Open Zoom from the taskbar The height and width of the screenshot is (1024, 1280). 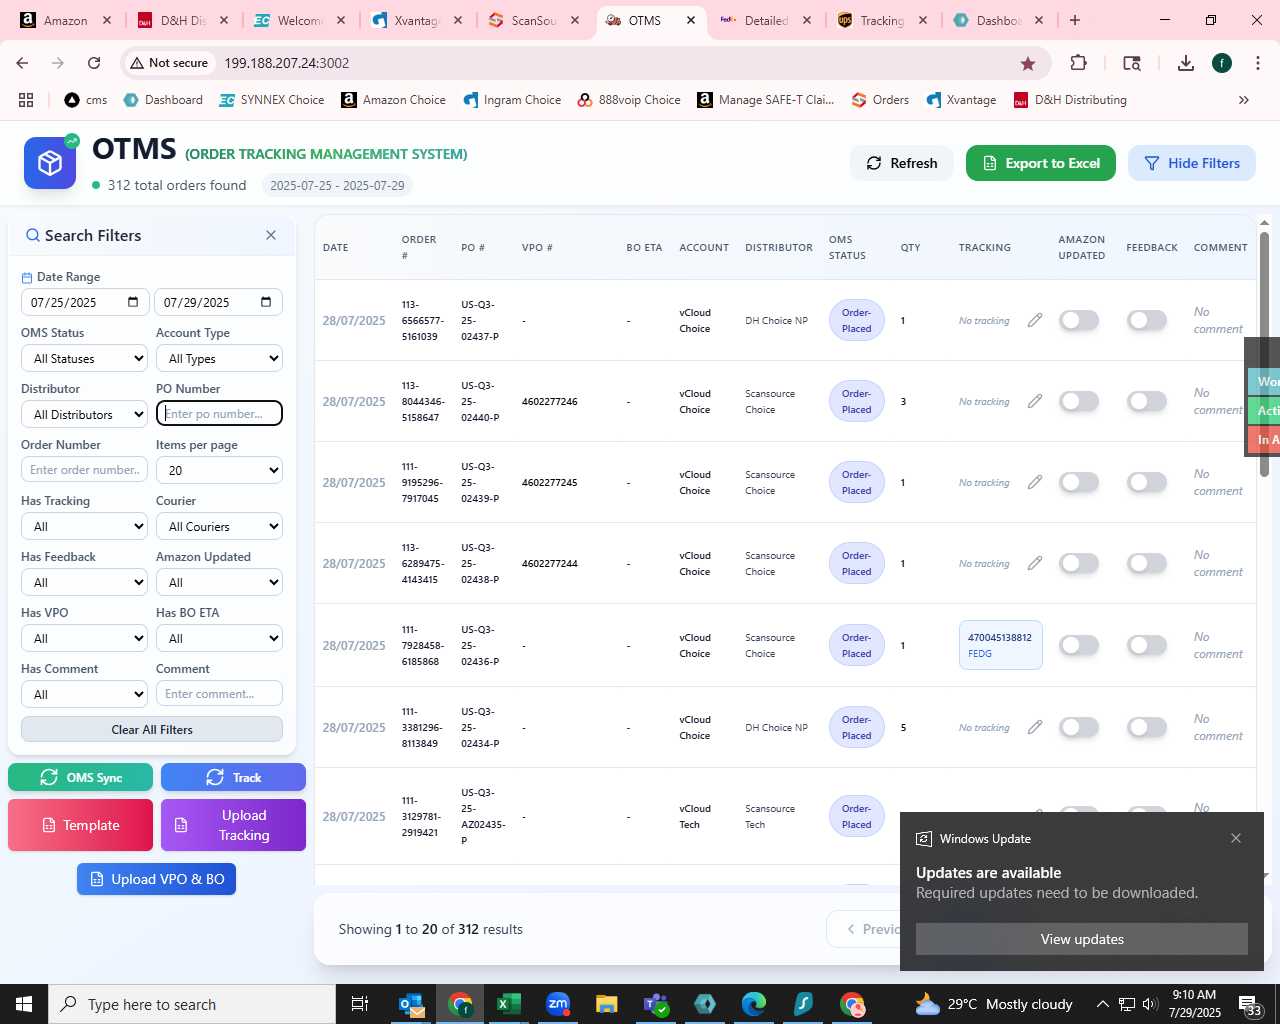[x=558, y=1004]
